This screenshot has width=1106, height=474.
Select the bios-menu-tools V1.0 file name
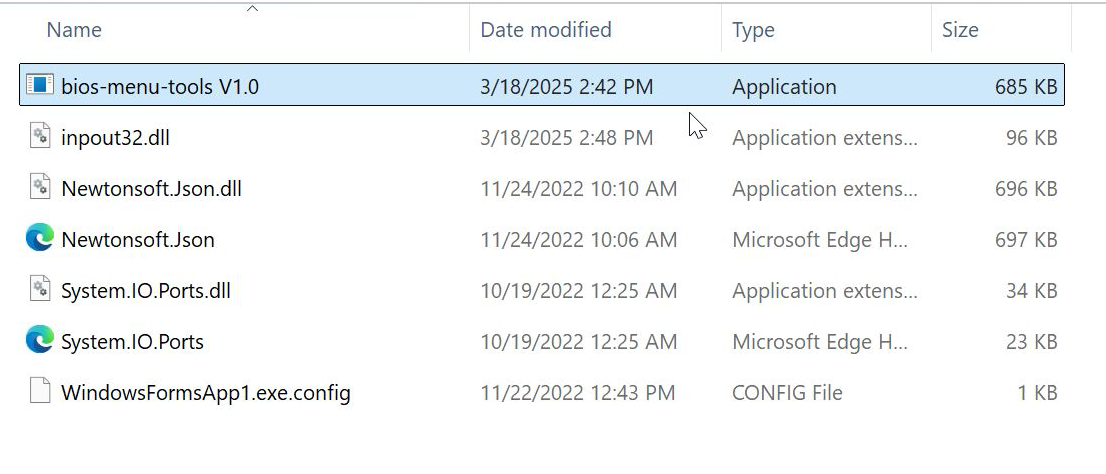160,87
